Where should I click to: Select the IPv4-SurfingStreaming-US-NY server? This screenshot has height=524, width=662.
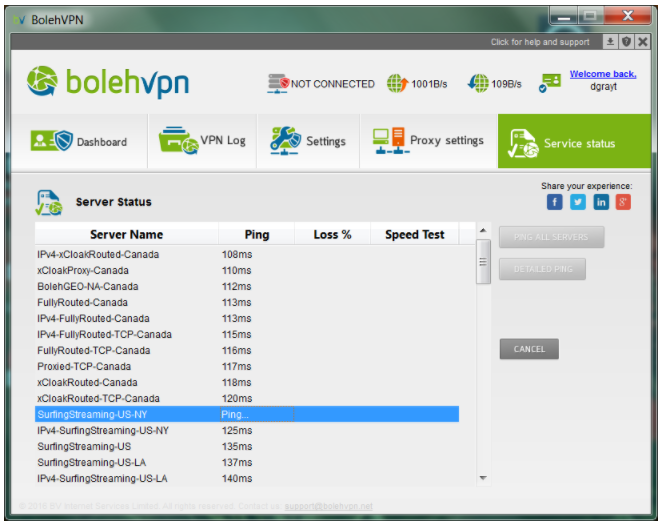(x=247, y=431)
